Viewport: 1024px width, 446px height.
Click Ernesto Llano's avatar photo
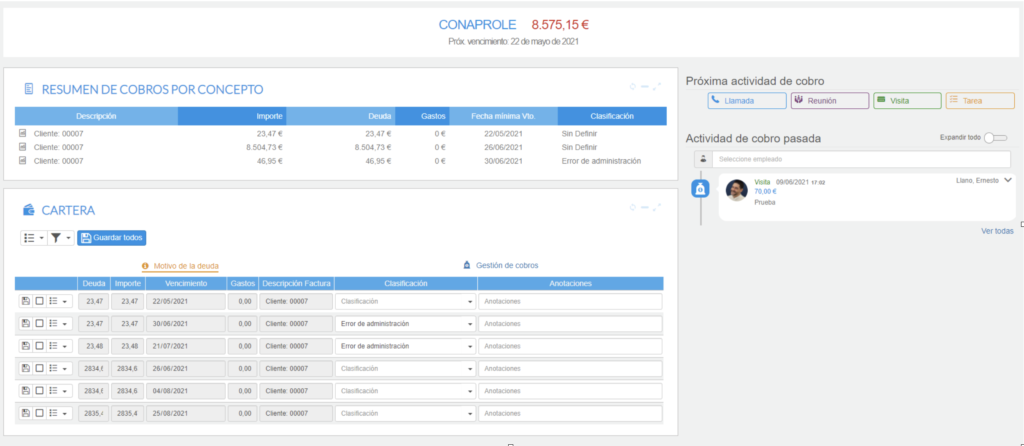(x=737, y=189)
